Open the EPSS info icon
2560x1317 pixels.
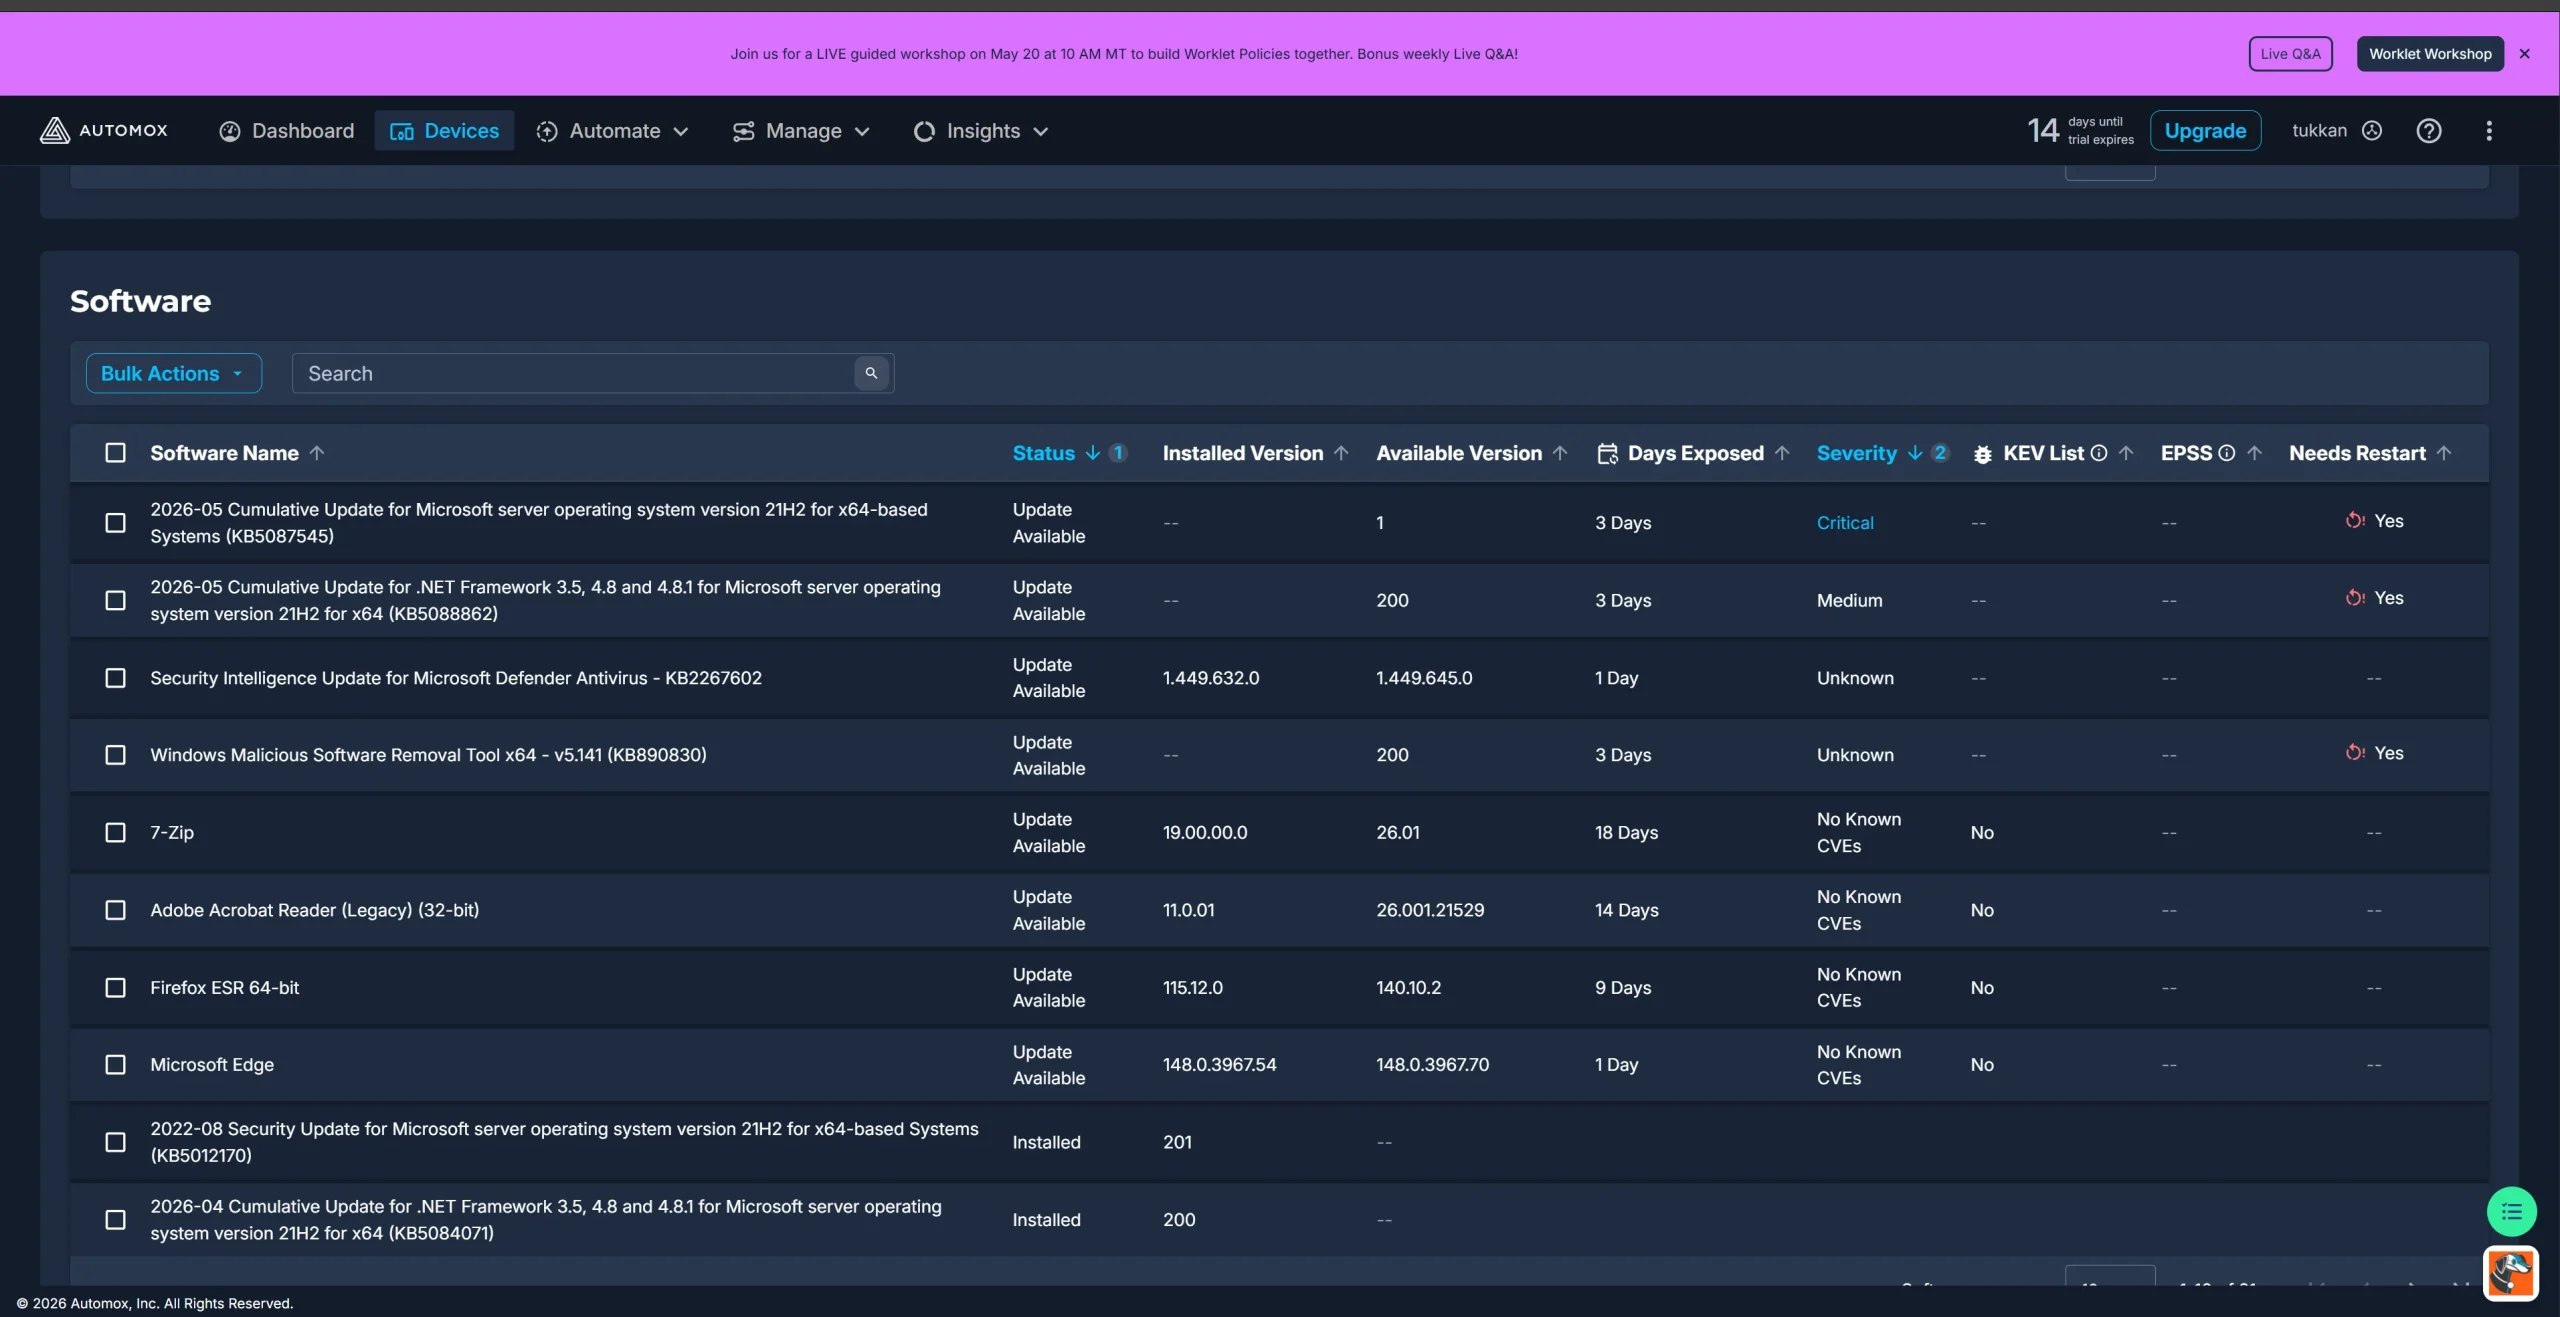(x=2227, y=453)
